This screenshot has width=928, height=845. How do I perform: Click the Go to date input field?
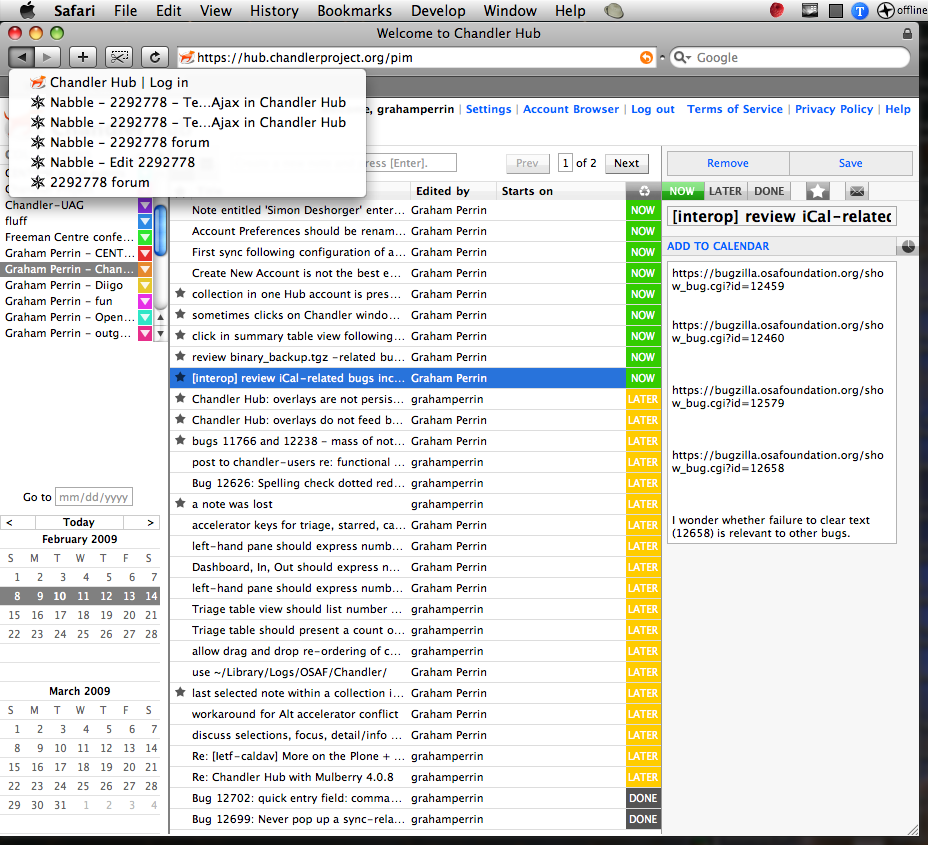click(94, 497)
